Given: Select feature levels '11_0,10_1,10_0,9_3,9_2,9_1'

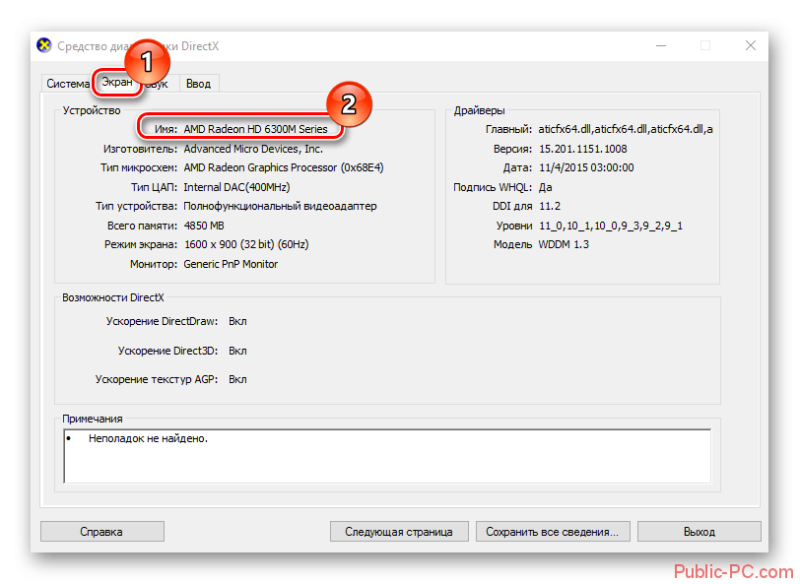Looking at the screenshot, I should (611, 226).
